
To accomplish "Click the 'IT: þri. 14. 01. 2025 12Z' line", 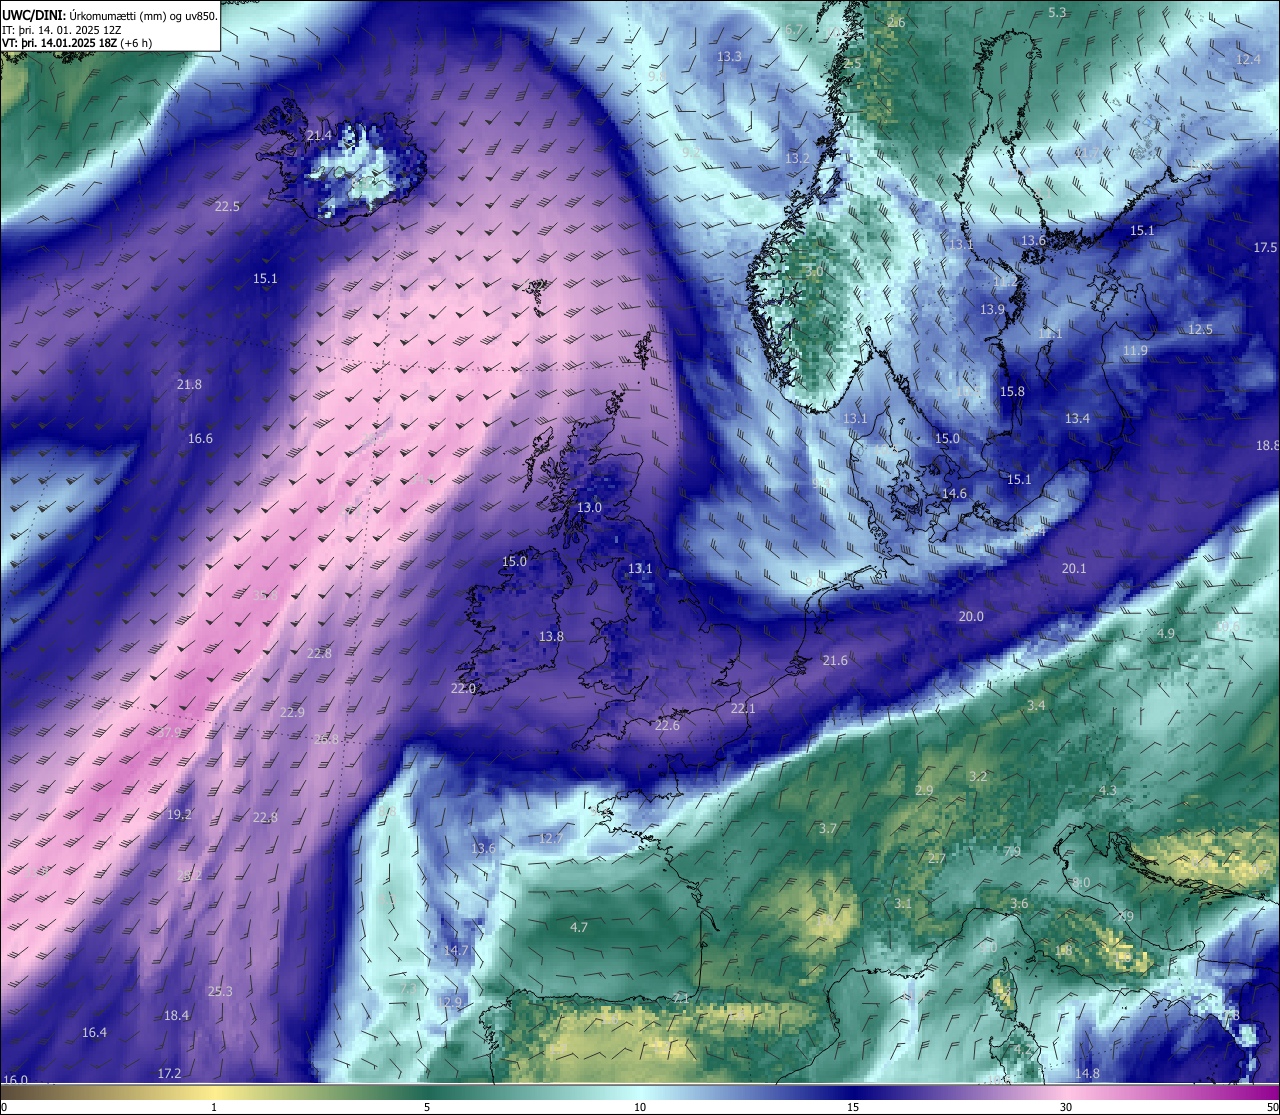I will pyautogui.click(x=62, y=30).
